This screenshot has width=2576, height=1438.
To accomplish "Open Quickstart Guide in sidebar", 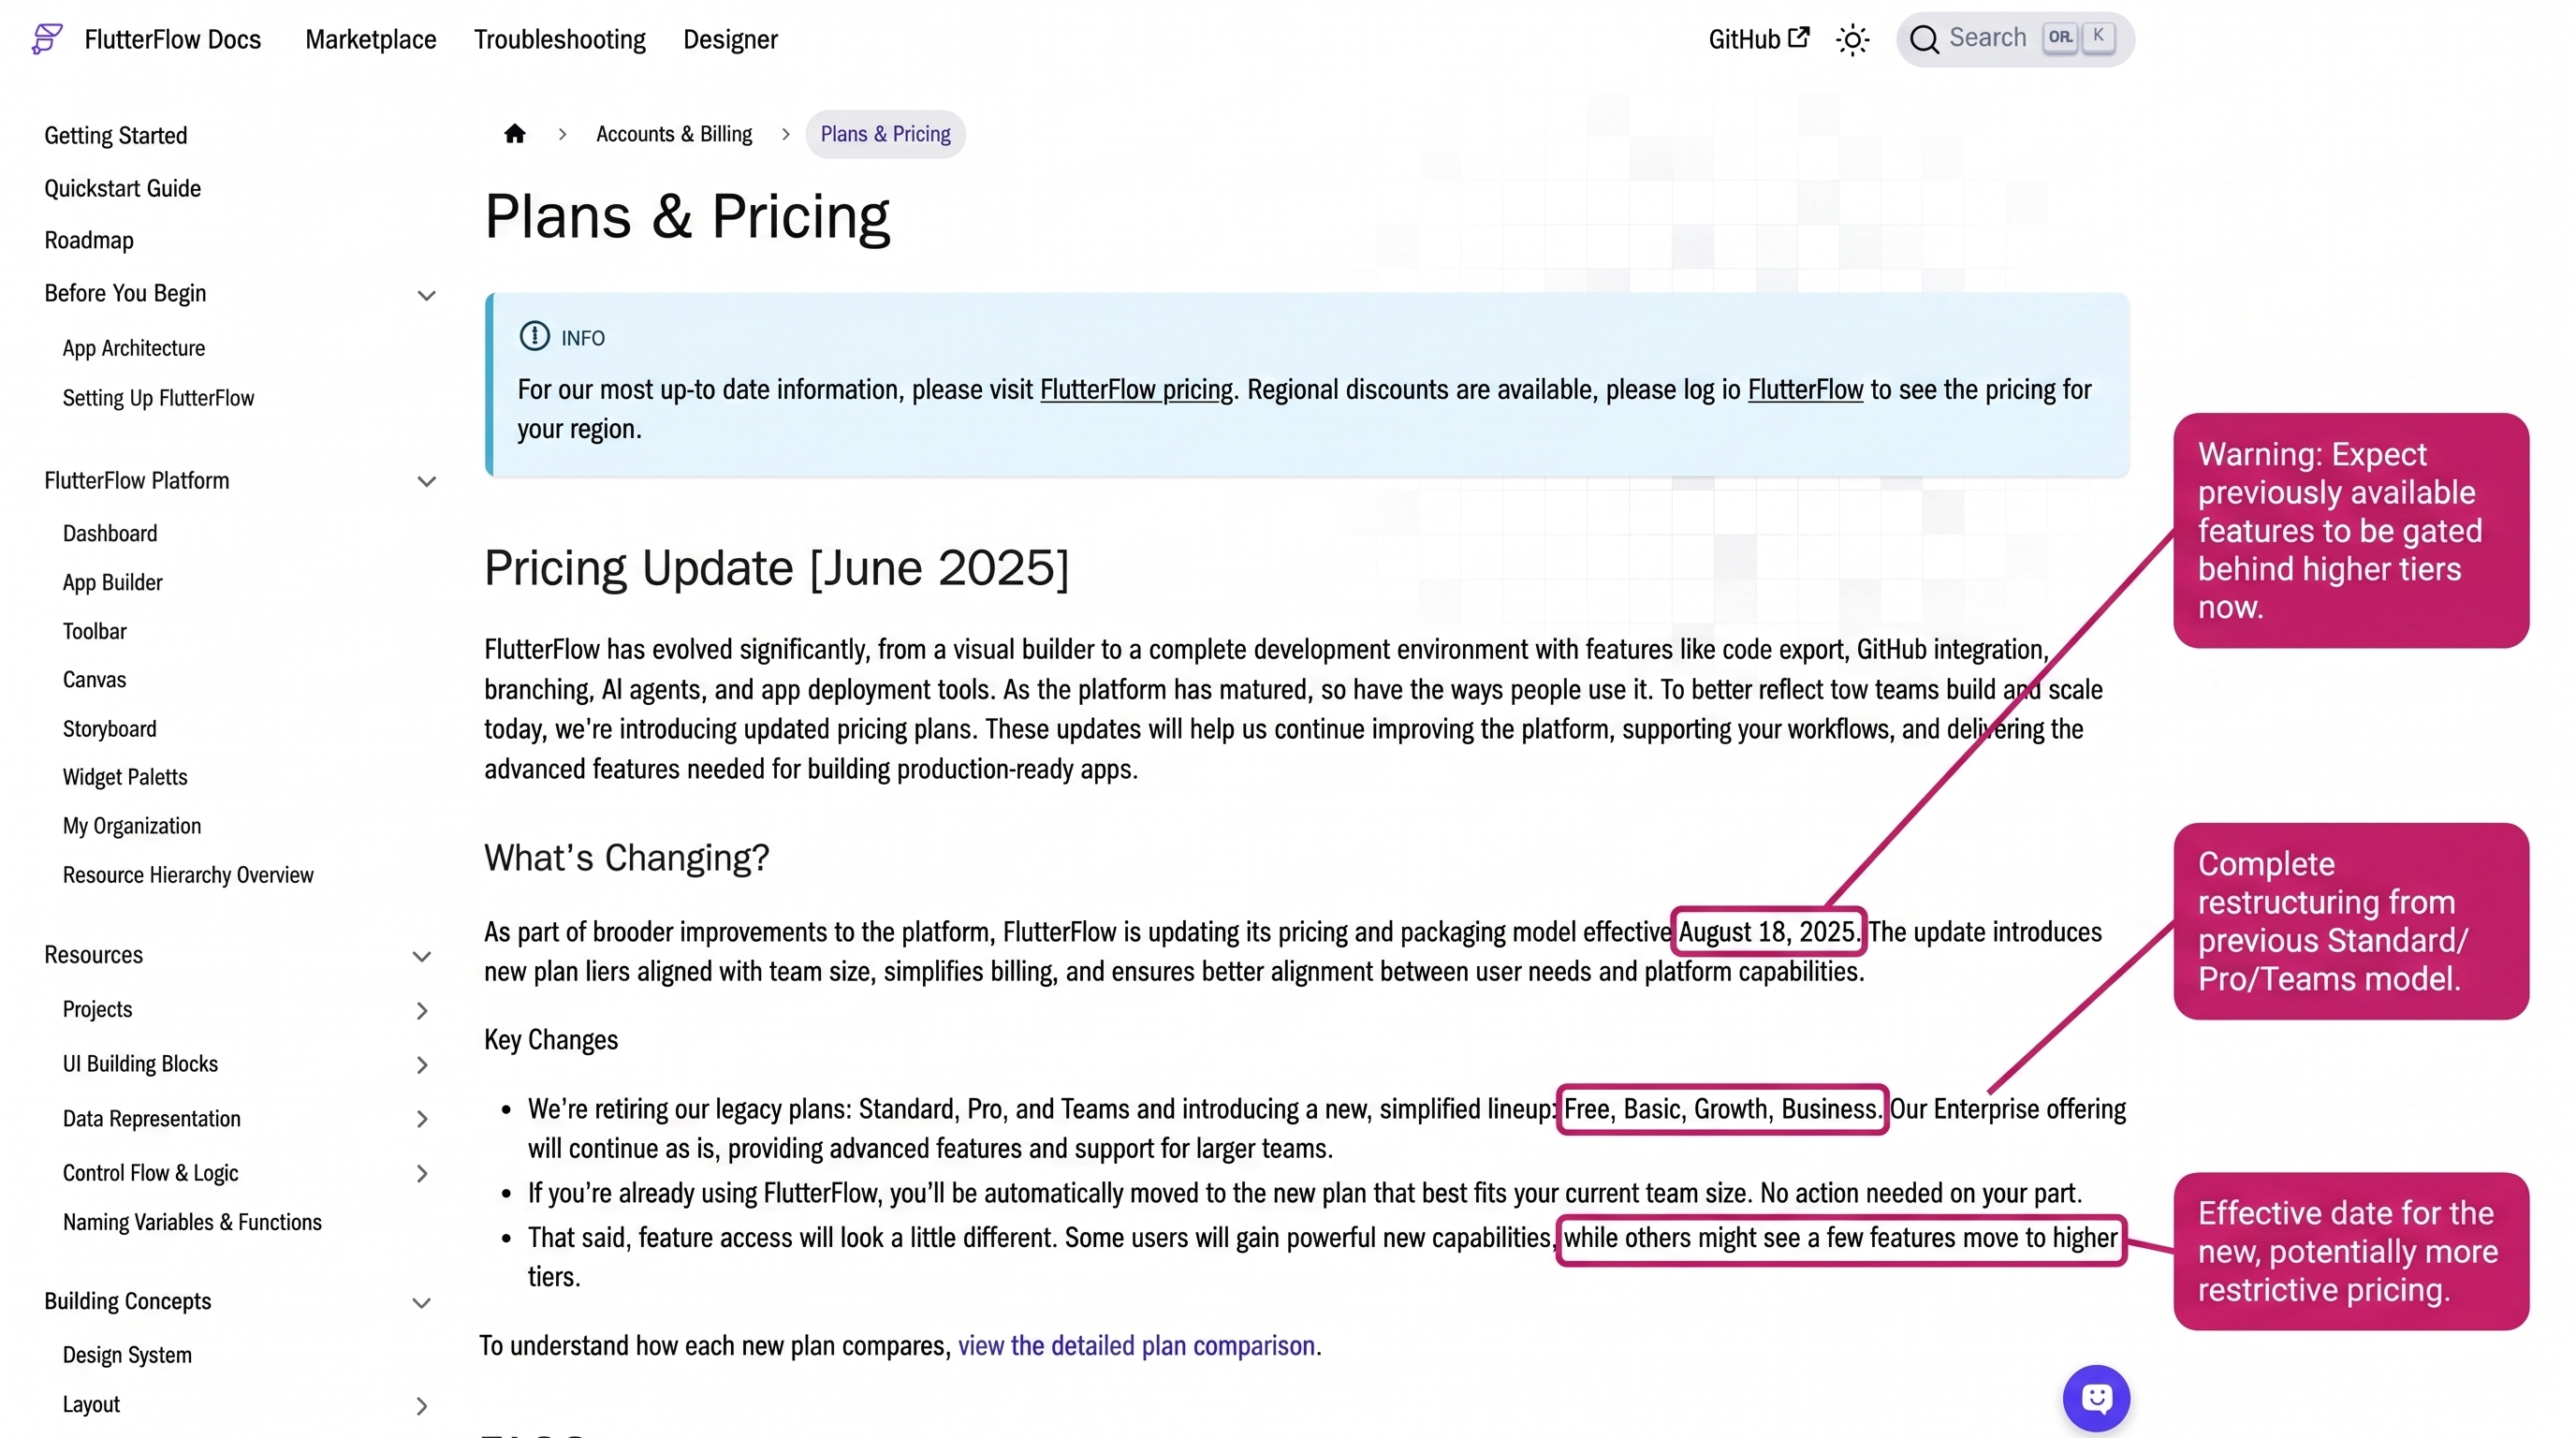I will pyautogui.click(x=122, y=188).
